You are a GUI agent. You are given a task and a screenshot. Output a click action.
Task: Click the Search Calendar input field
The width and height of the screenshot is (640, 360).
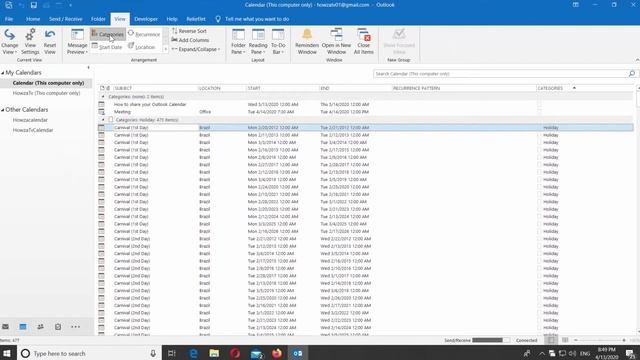(x=500, y=74)
